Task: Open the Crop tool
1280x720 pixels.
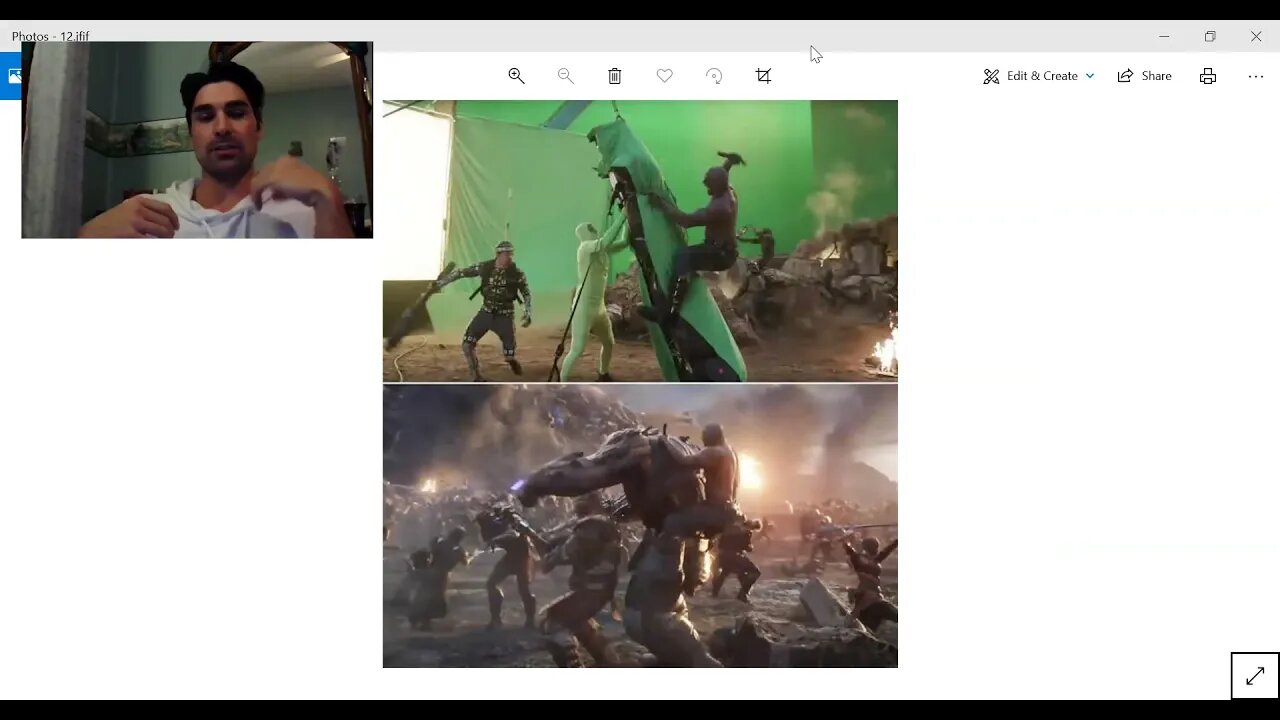Action: coord(764,76)
